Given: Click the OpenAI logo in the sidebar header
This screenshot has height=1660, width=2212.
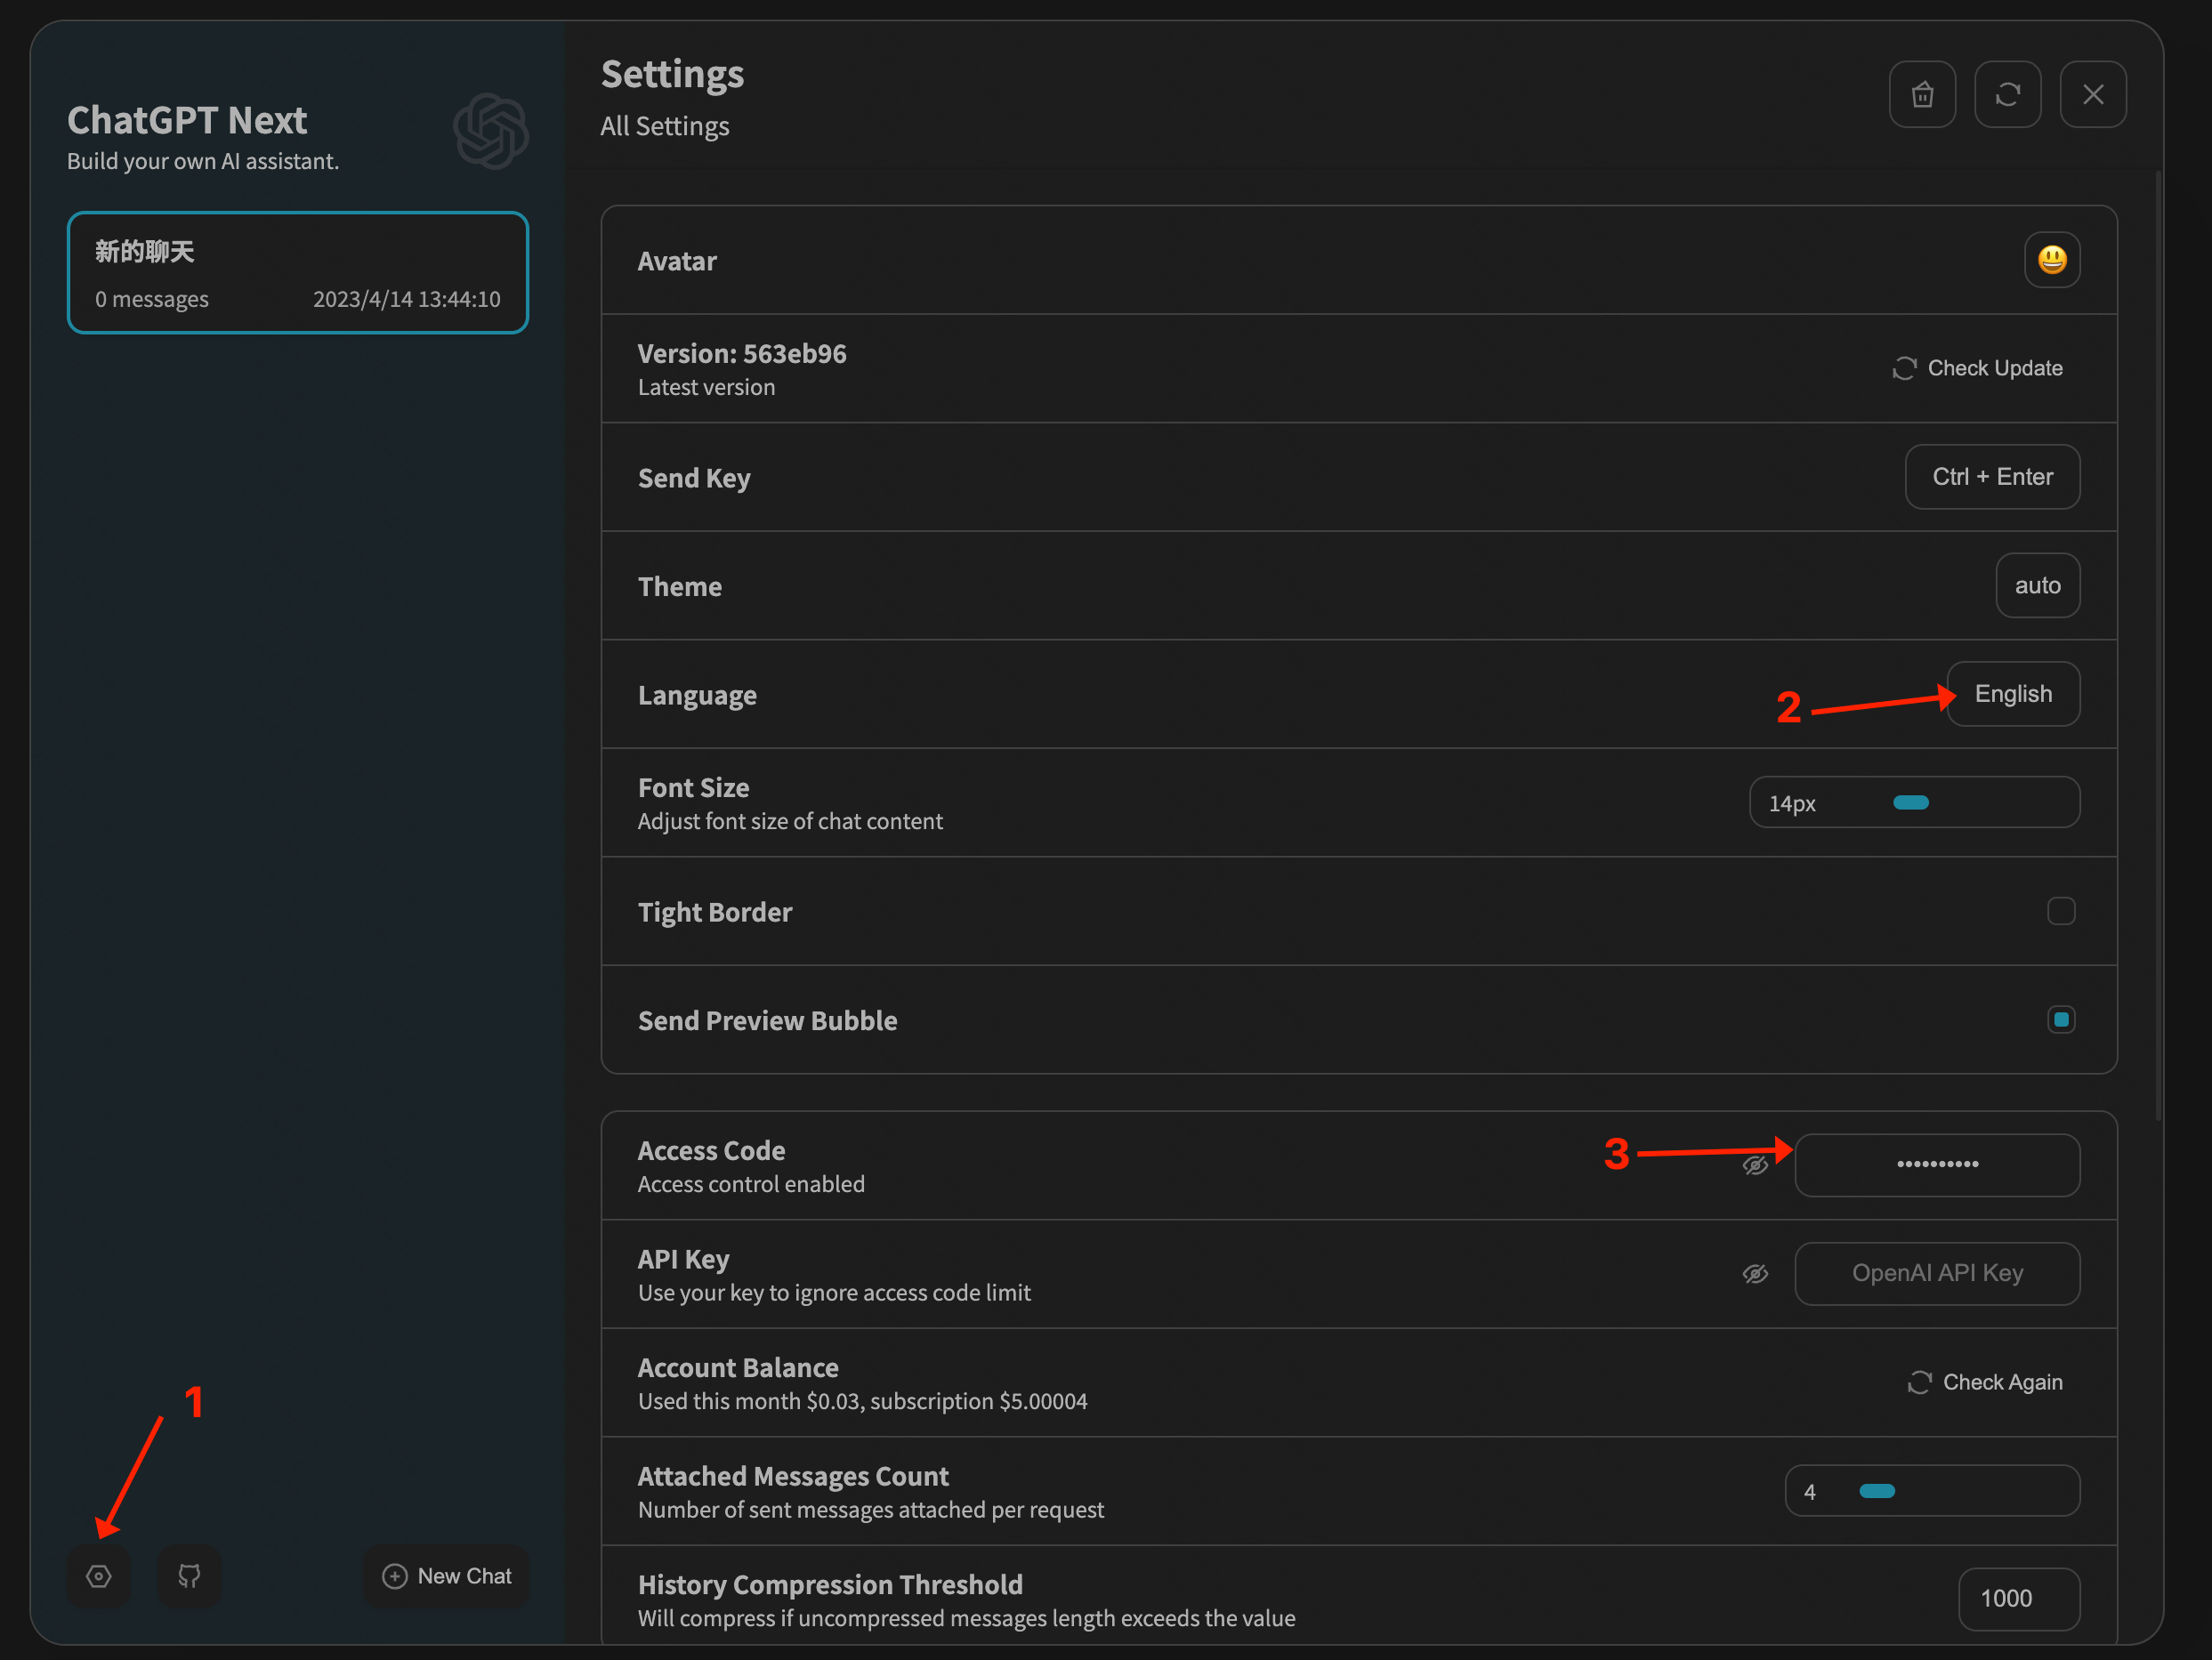Looking at the screenshot, I should tap(491, 131).
